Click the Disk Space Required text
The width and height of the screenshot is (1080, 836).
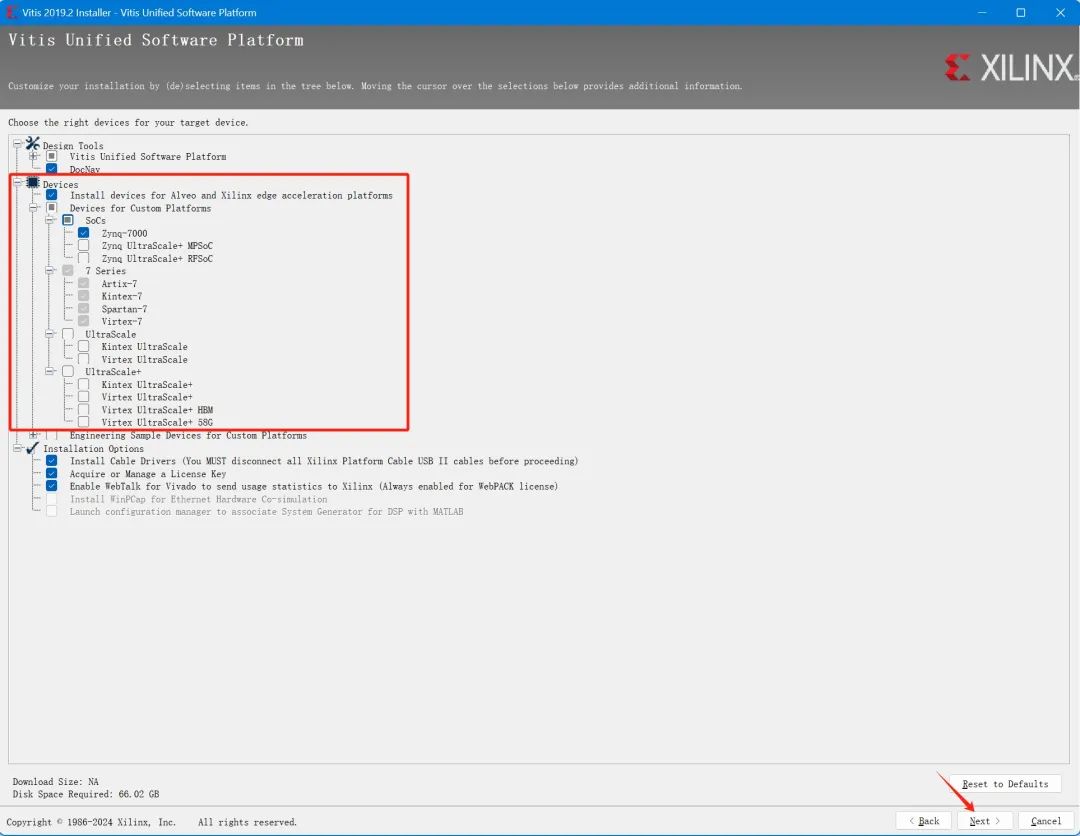point(85,794)
